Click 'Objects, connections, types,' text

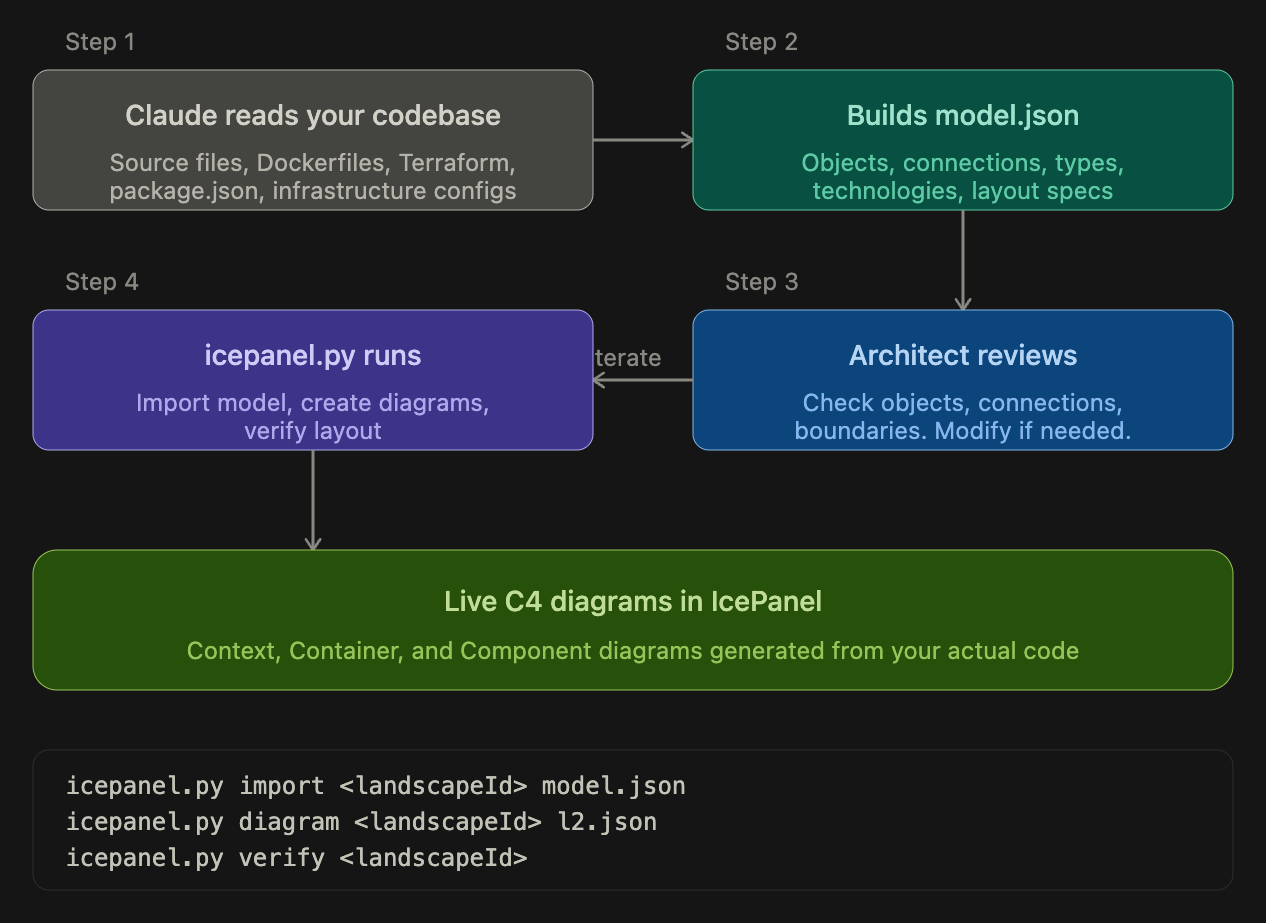pyautogui.click(x=963, y=163)
